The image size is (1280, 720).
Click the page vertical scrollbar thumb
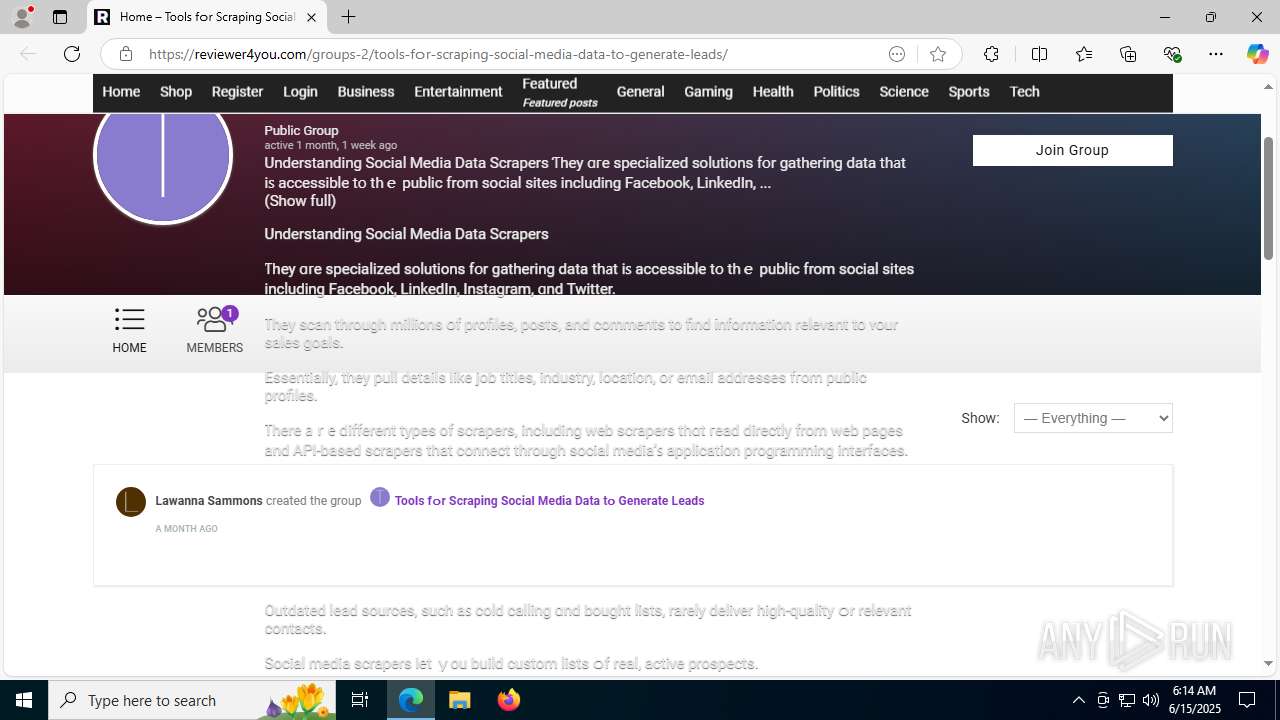click(x=1268, y=198)
